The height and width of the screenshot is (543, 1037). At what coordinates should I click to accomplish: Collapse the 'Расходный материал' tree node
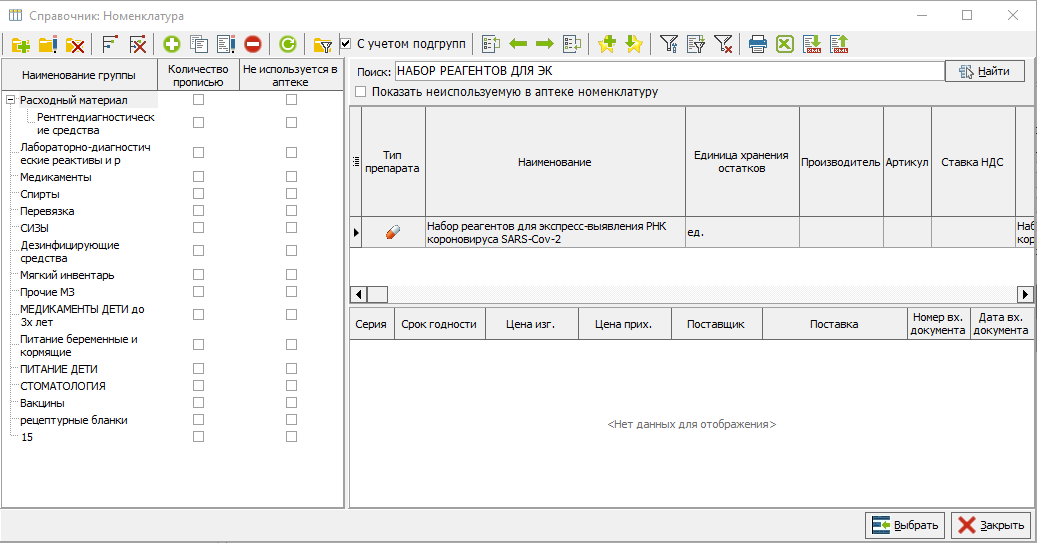click(x=10, y=100)
